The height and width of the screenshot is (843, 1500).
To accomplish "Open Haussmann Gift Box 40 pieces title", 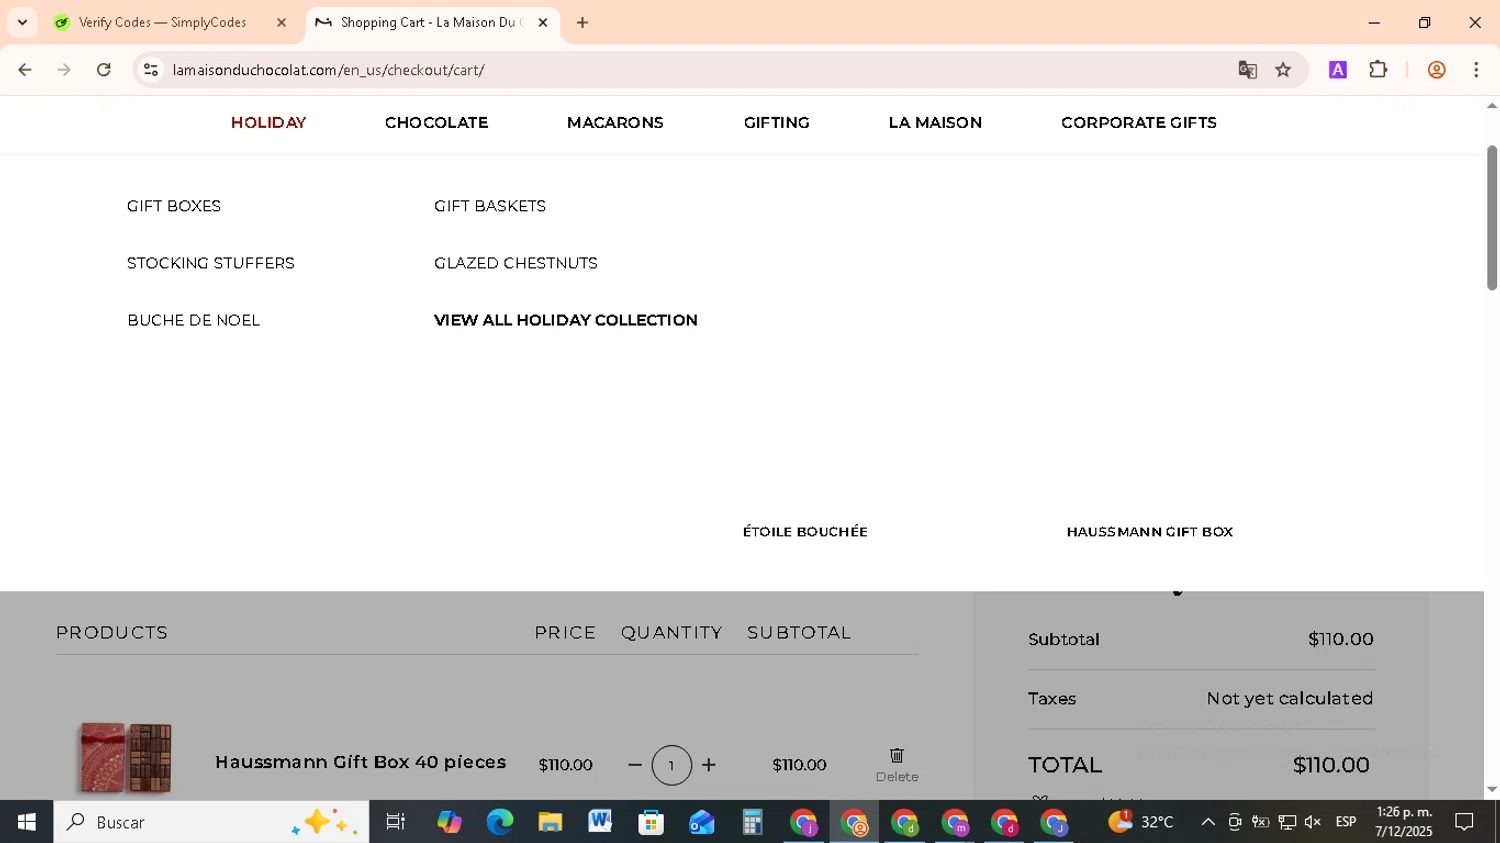I will pyautogui.click(x=360, y=762).
